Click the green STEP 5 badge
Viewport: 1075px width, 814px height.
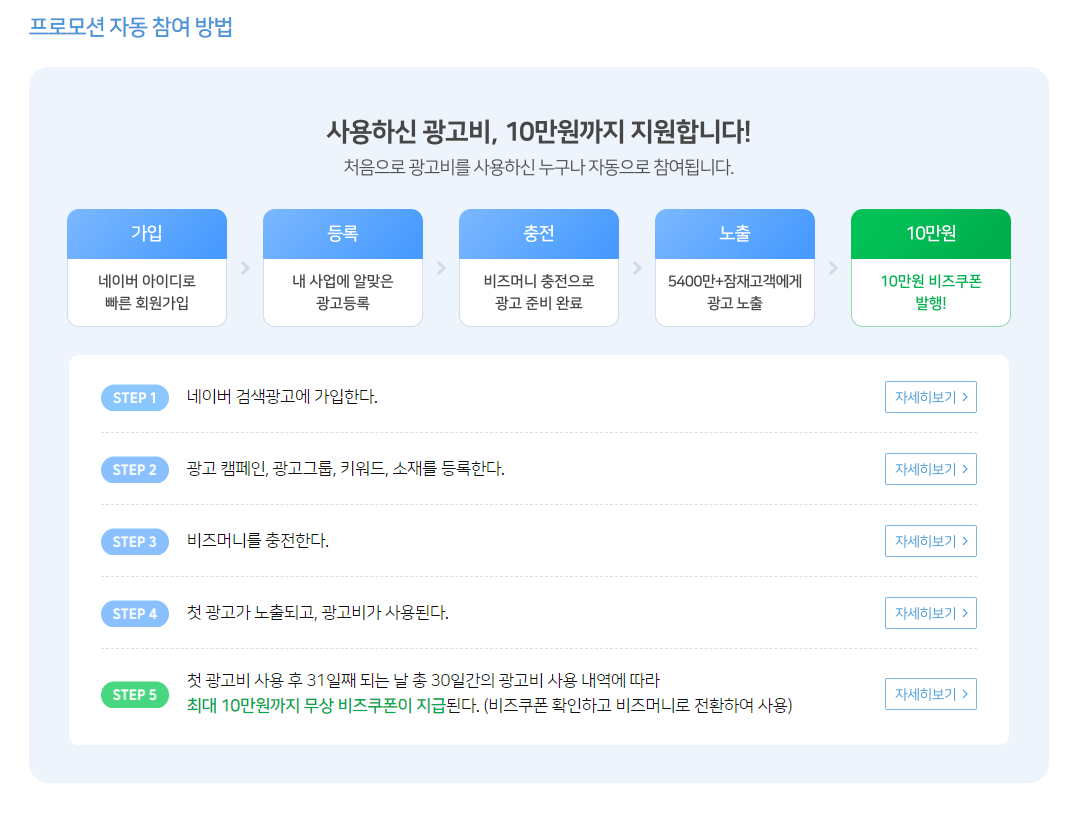click(135, 695)
